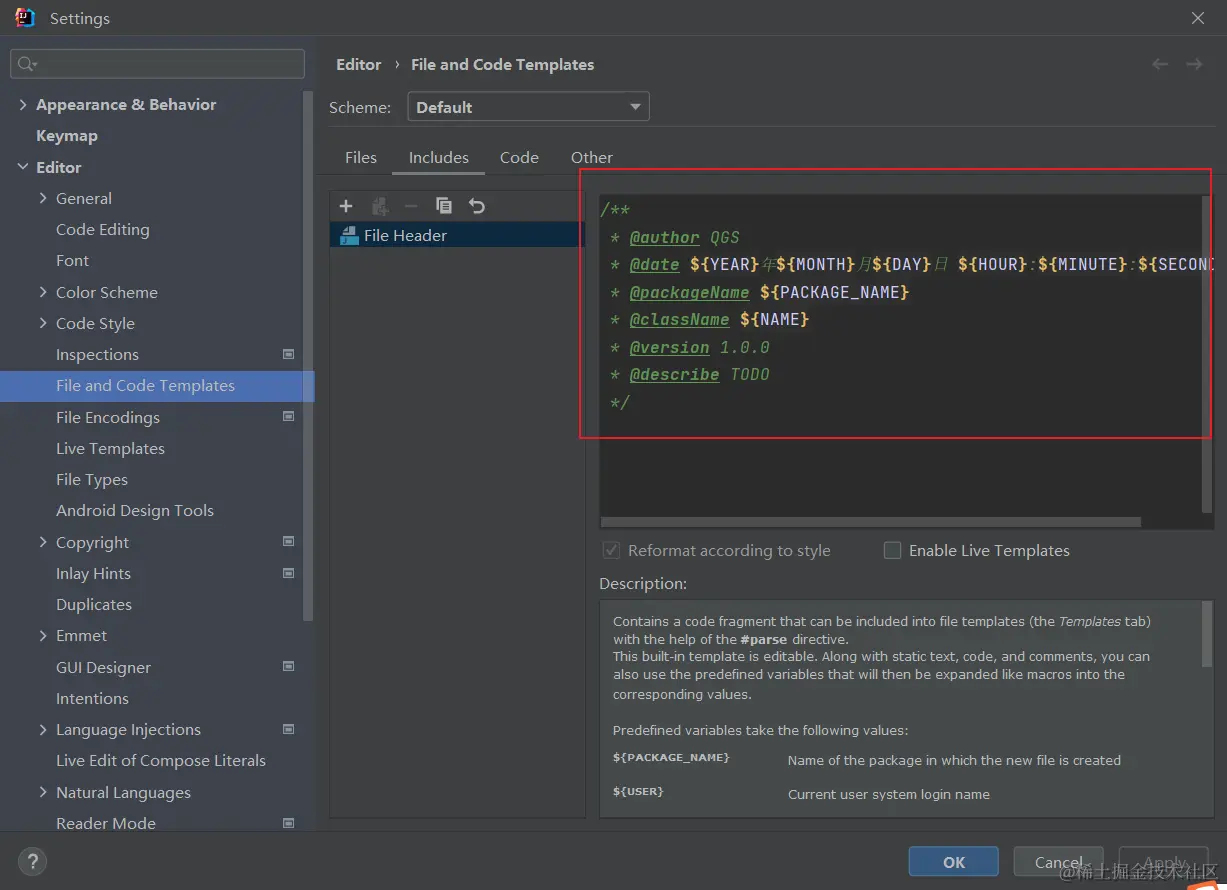Open Intentions settings
Image resolution: width=1227 pixels, height=890 pixels.
coord(92,698)
